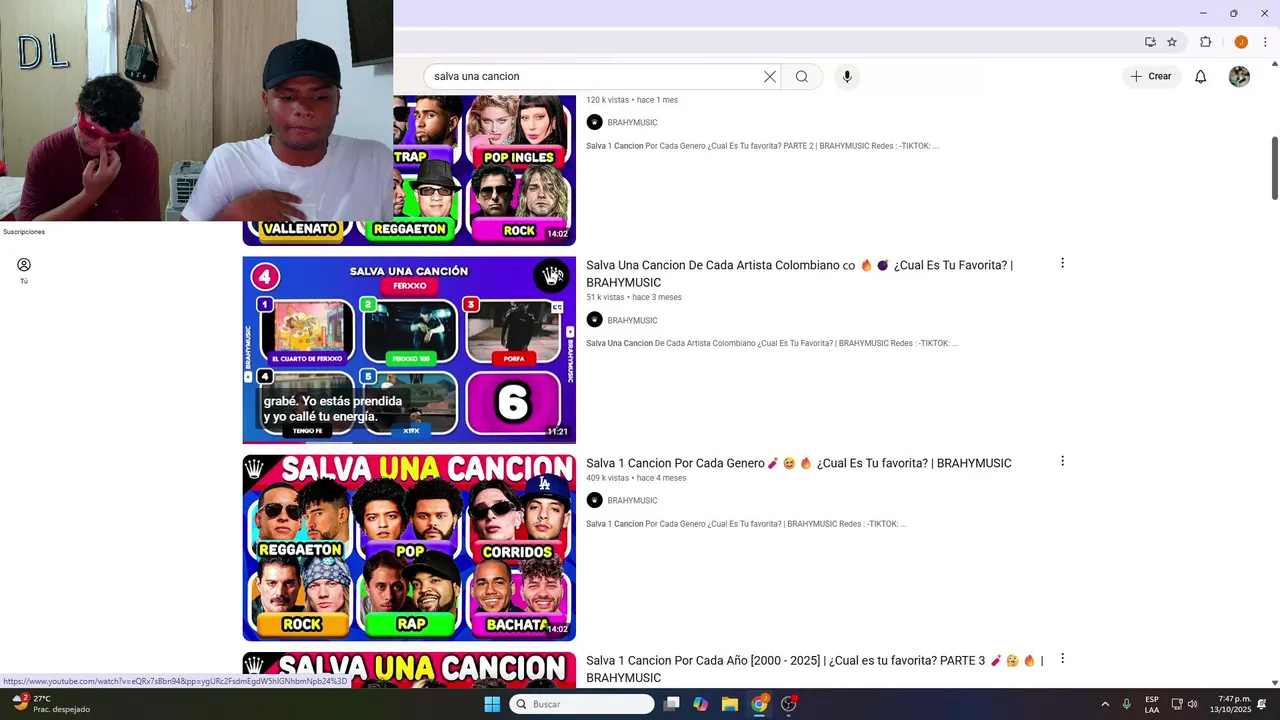Open BRAHYMUSIC channel under the 51 k vistas video
Image resolution: width=1280 pixels, height=720 pixels.
coord(632,321)
